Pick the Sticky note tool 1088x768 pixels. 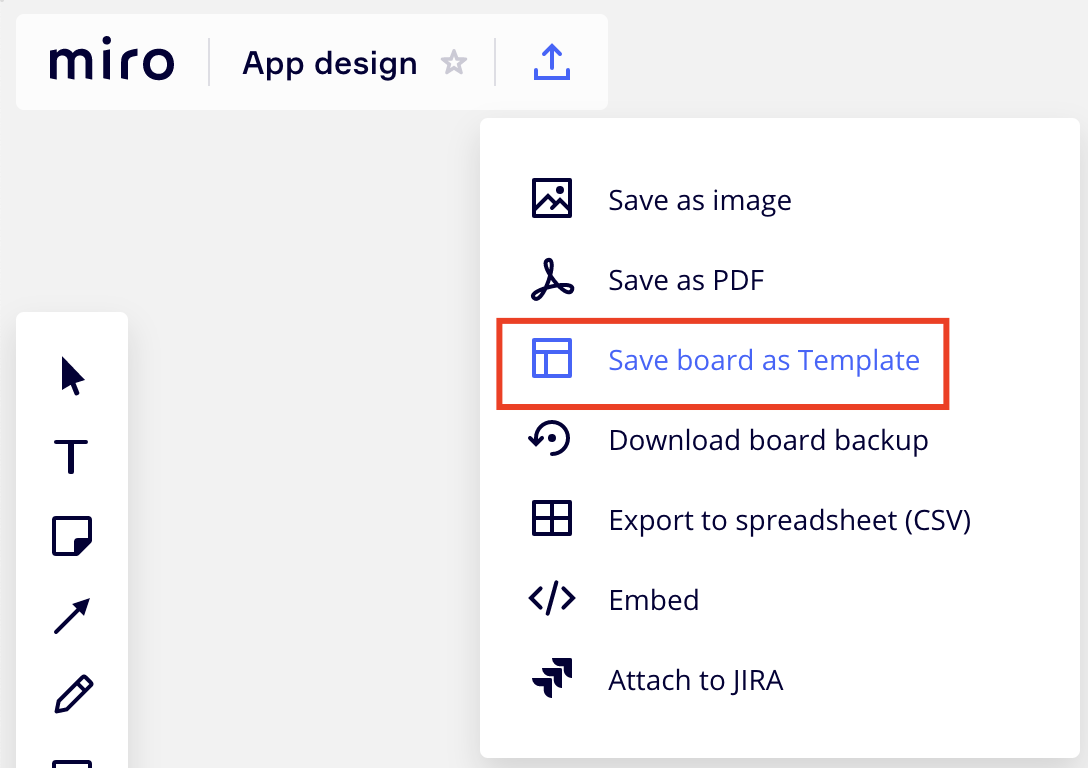[x=72, y=536]
